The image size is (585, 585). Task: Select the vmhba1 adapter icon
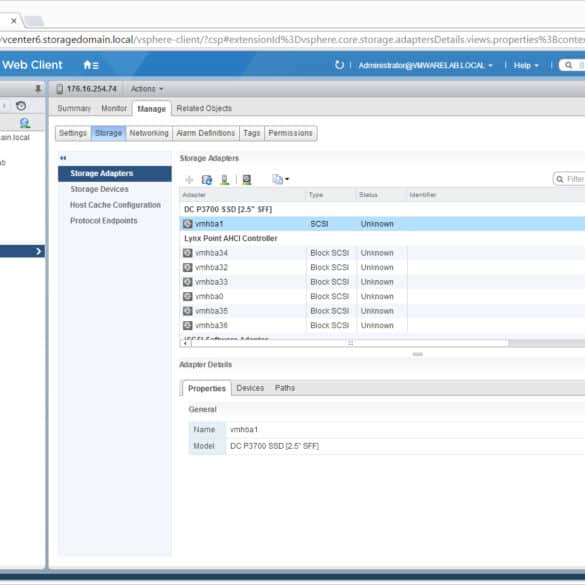click(x=187, y=224)
